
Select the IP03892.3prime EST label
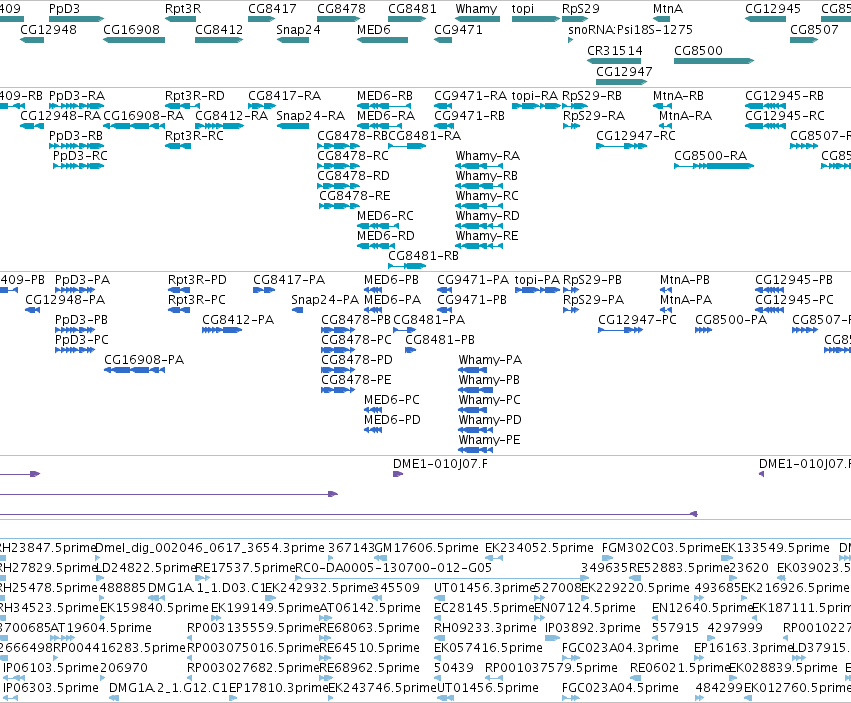[593, 628]
